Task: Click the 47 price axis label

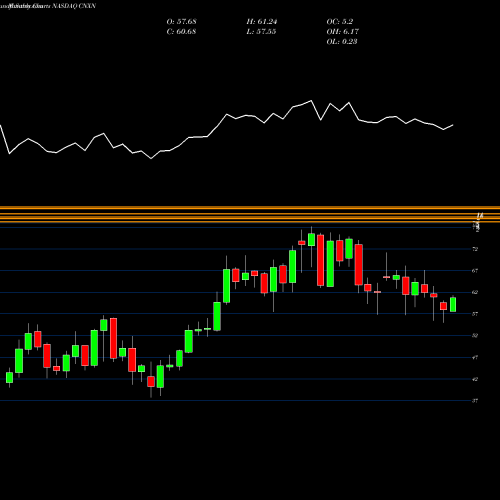Action: point(475,357)
